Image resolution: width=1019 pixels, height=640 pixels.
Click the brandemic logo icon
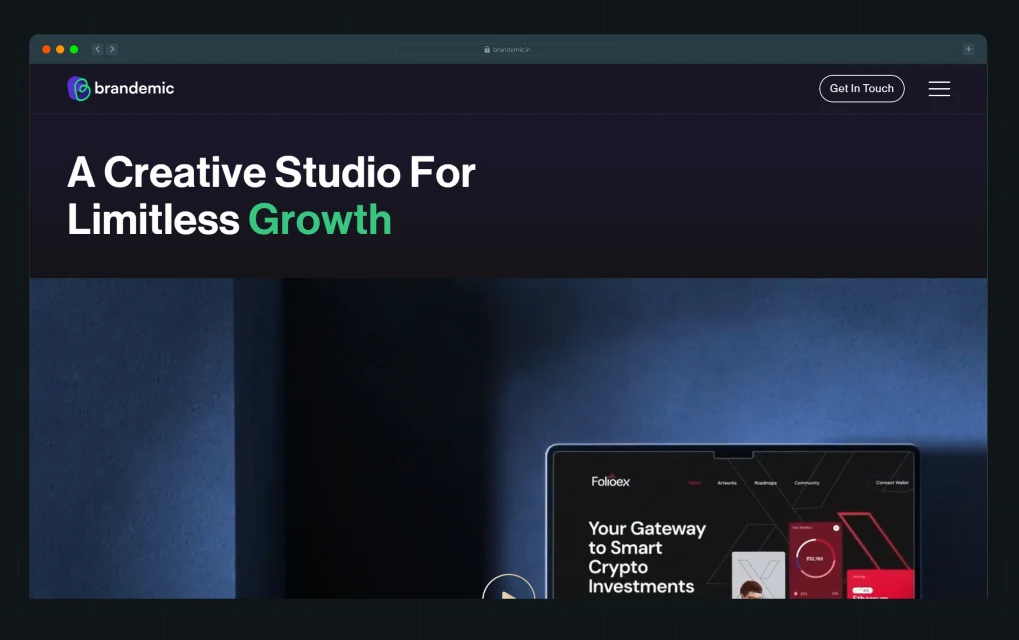point(79,88)
